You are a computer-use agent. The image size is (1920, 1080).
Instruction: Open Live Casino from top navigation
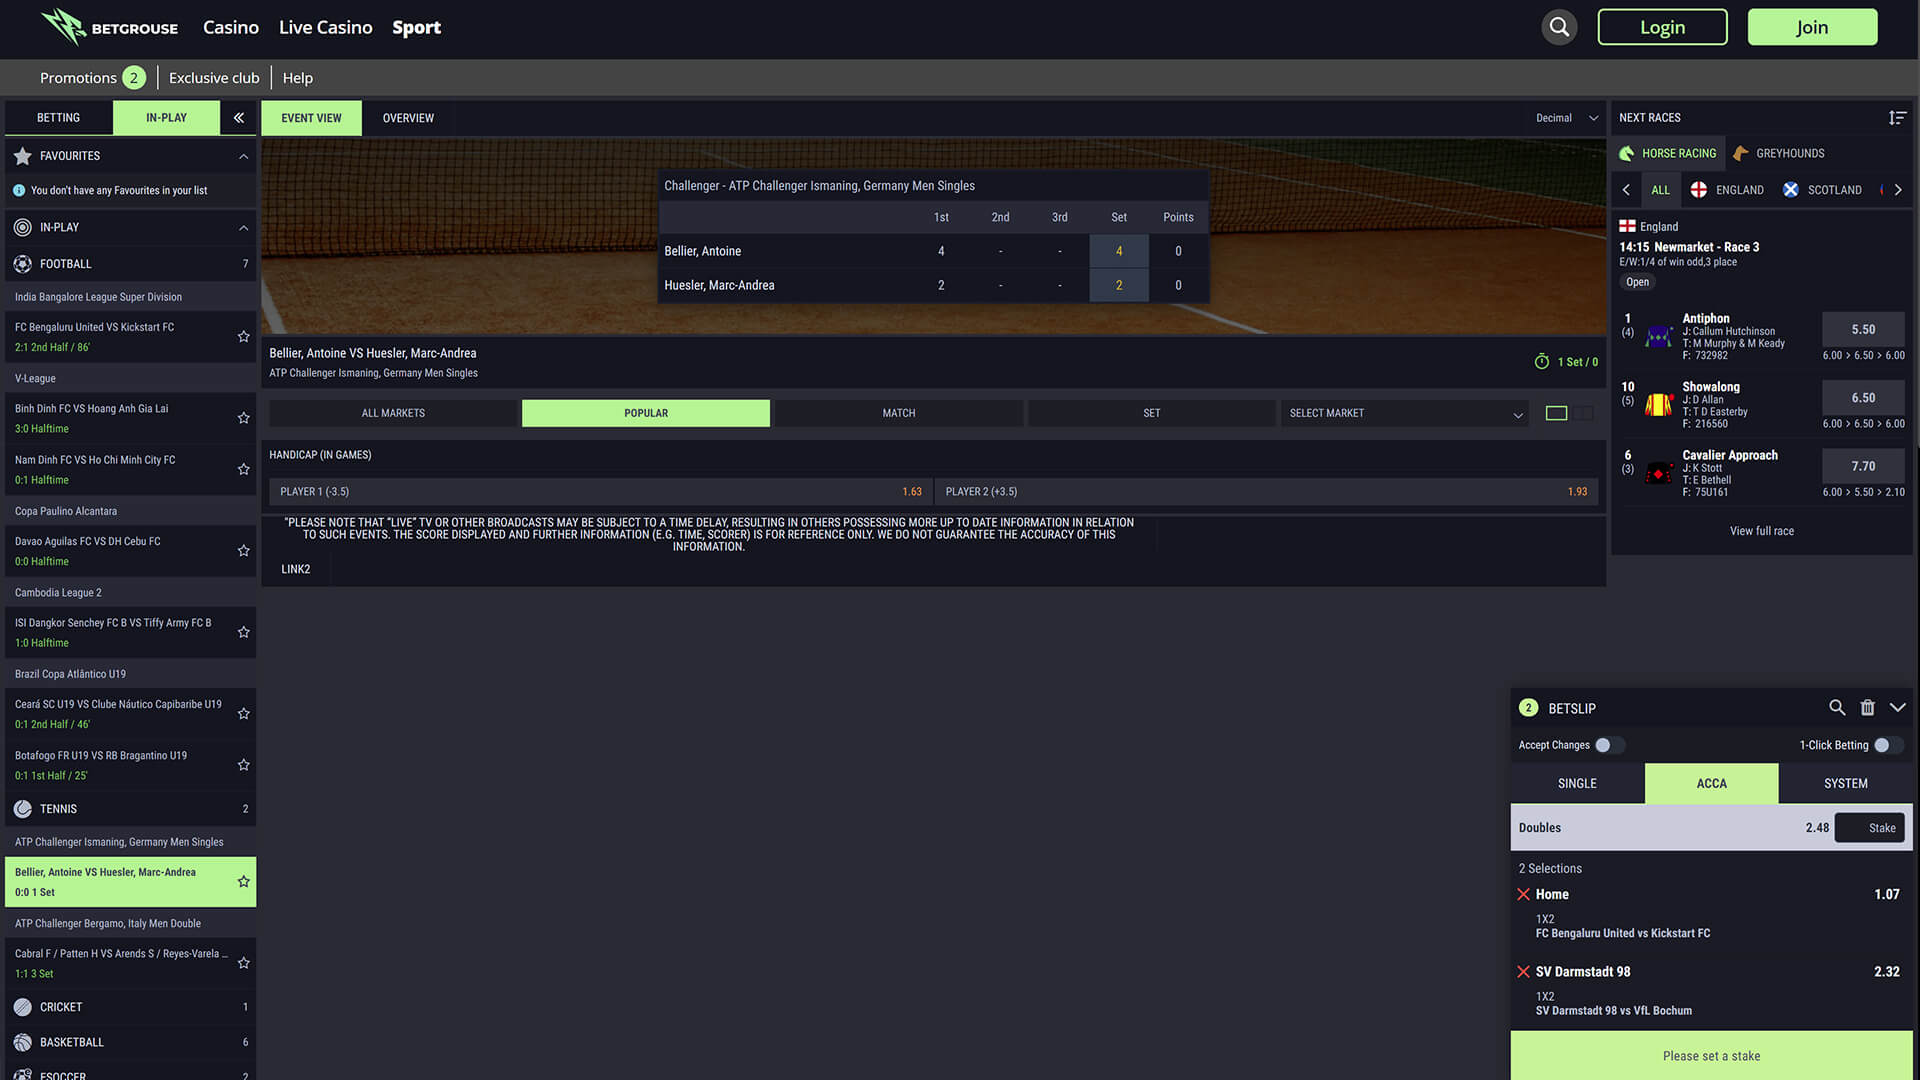(x=325, y=27)
